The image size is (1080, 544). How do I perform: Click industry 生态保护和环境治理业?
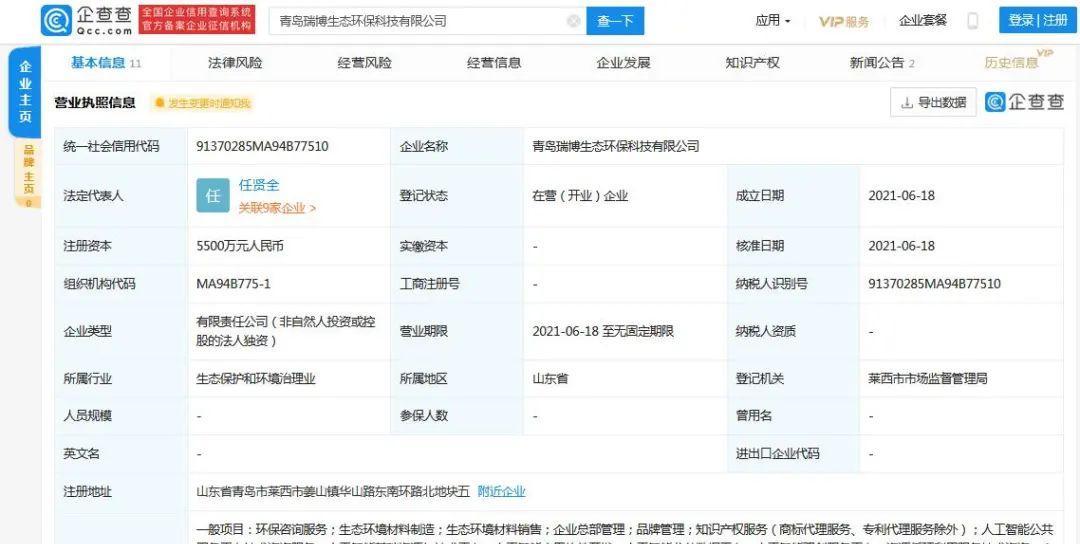(x=256, y=379)
